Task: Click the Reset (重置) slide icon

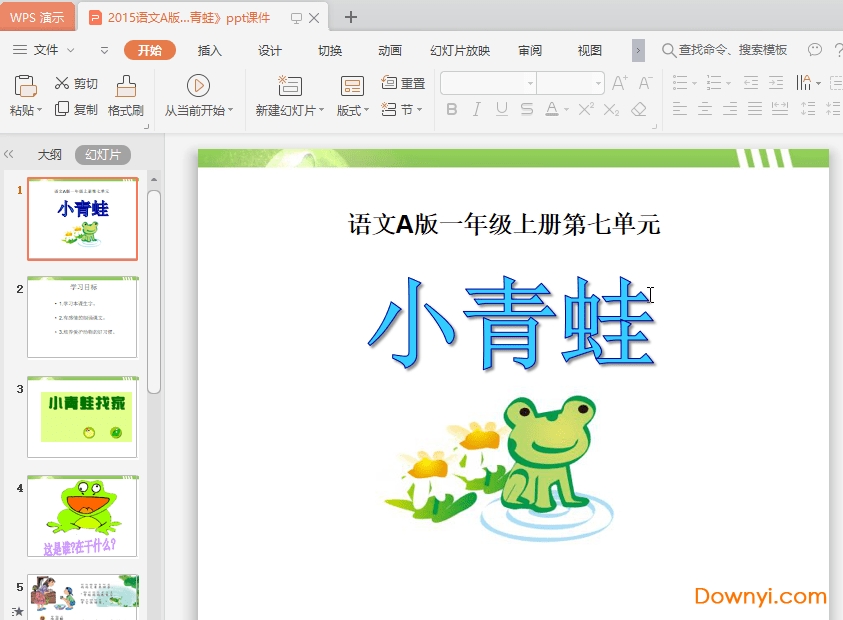Action: [390, 84]
